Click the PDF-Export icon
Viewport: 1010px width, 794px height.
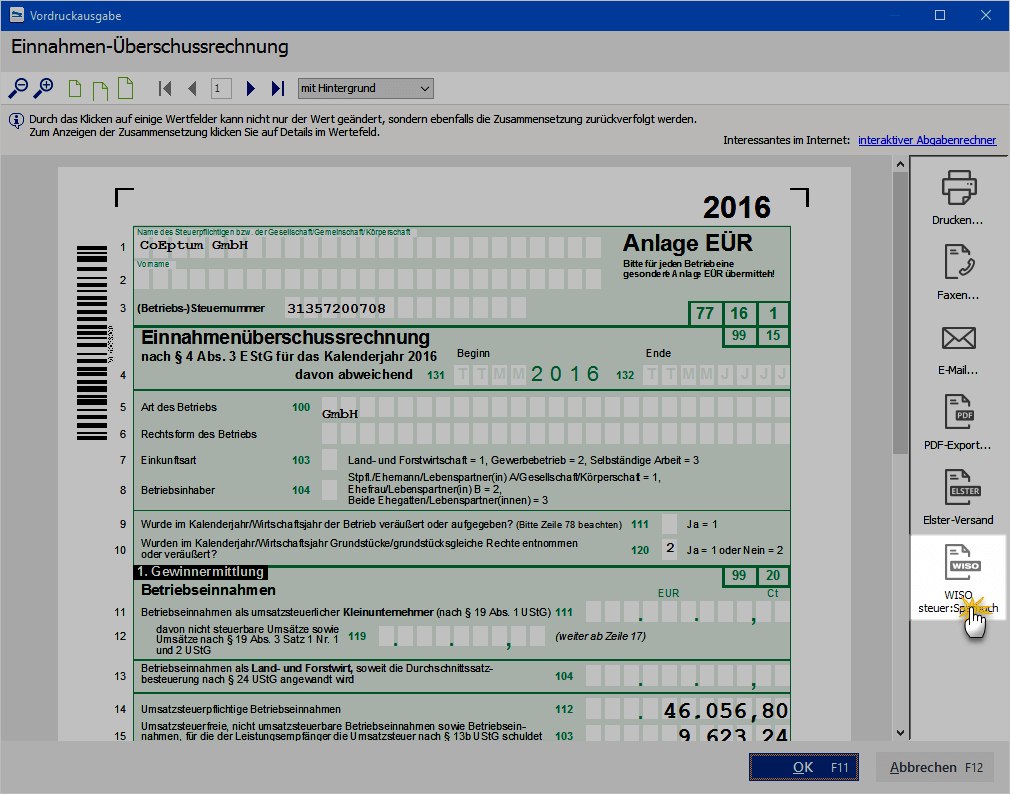pyautogui.click(x=959, y=412)
